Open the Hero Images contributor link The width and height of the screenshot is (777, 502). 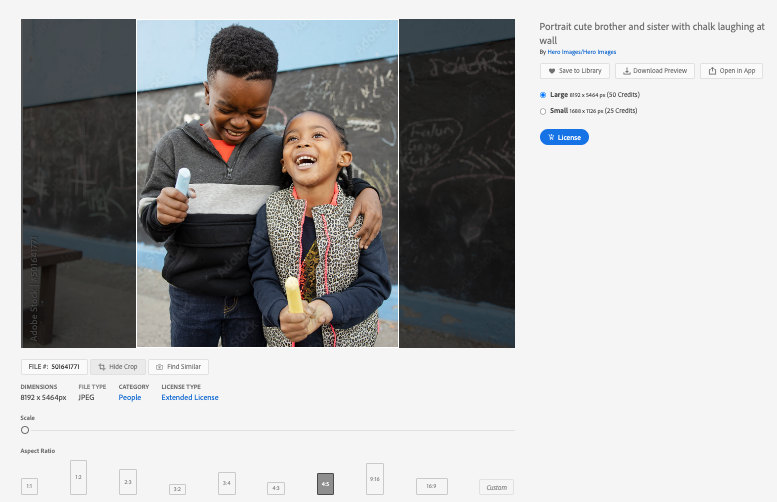[x=581, y=52]
